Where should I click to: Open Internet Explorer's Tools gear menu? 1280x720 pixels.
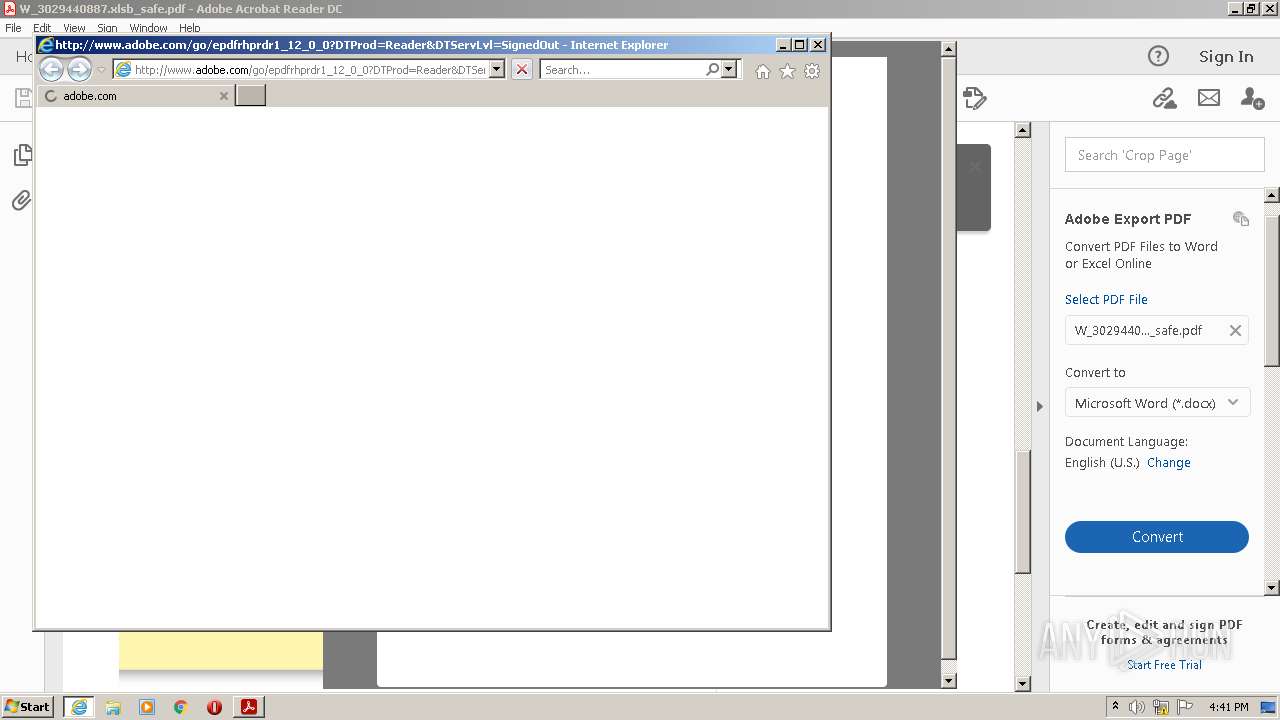(x=812, y=71)
